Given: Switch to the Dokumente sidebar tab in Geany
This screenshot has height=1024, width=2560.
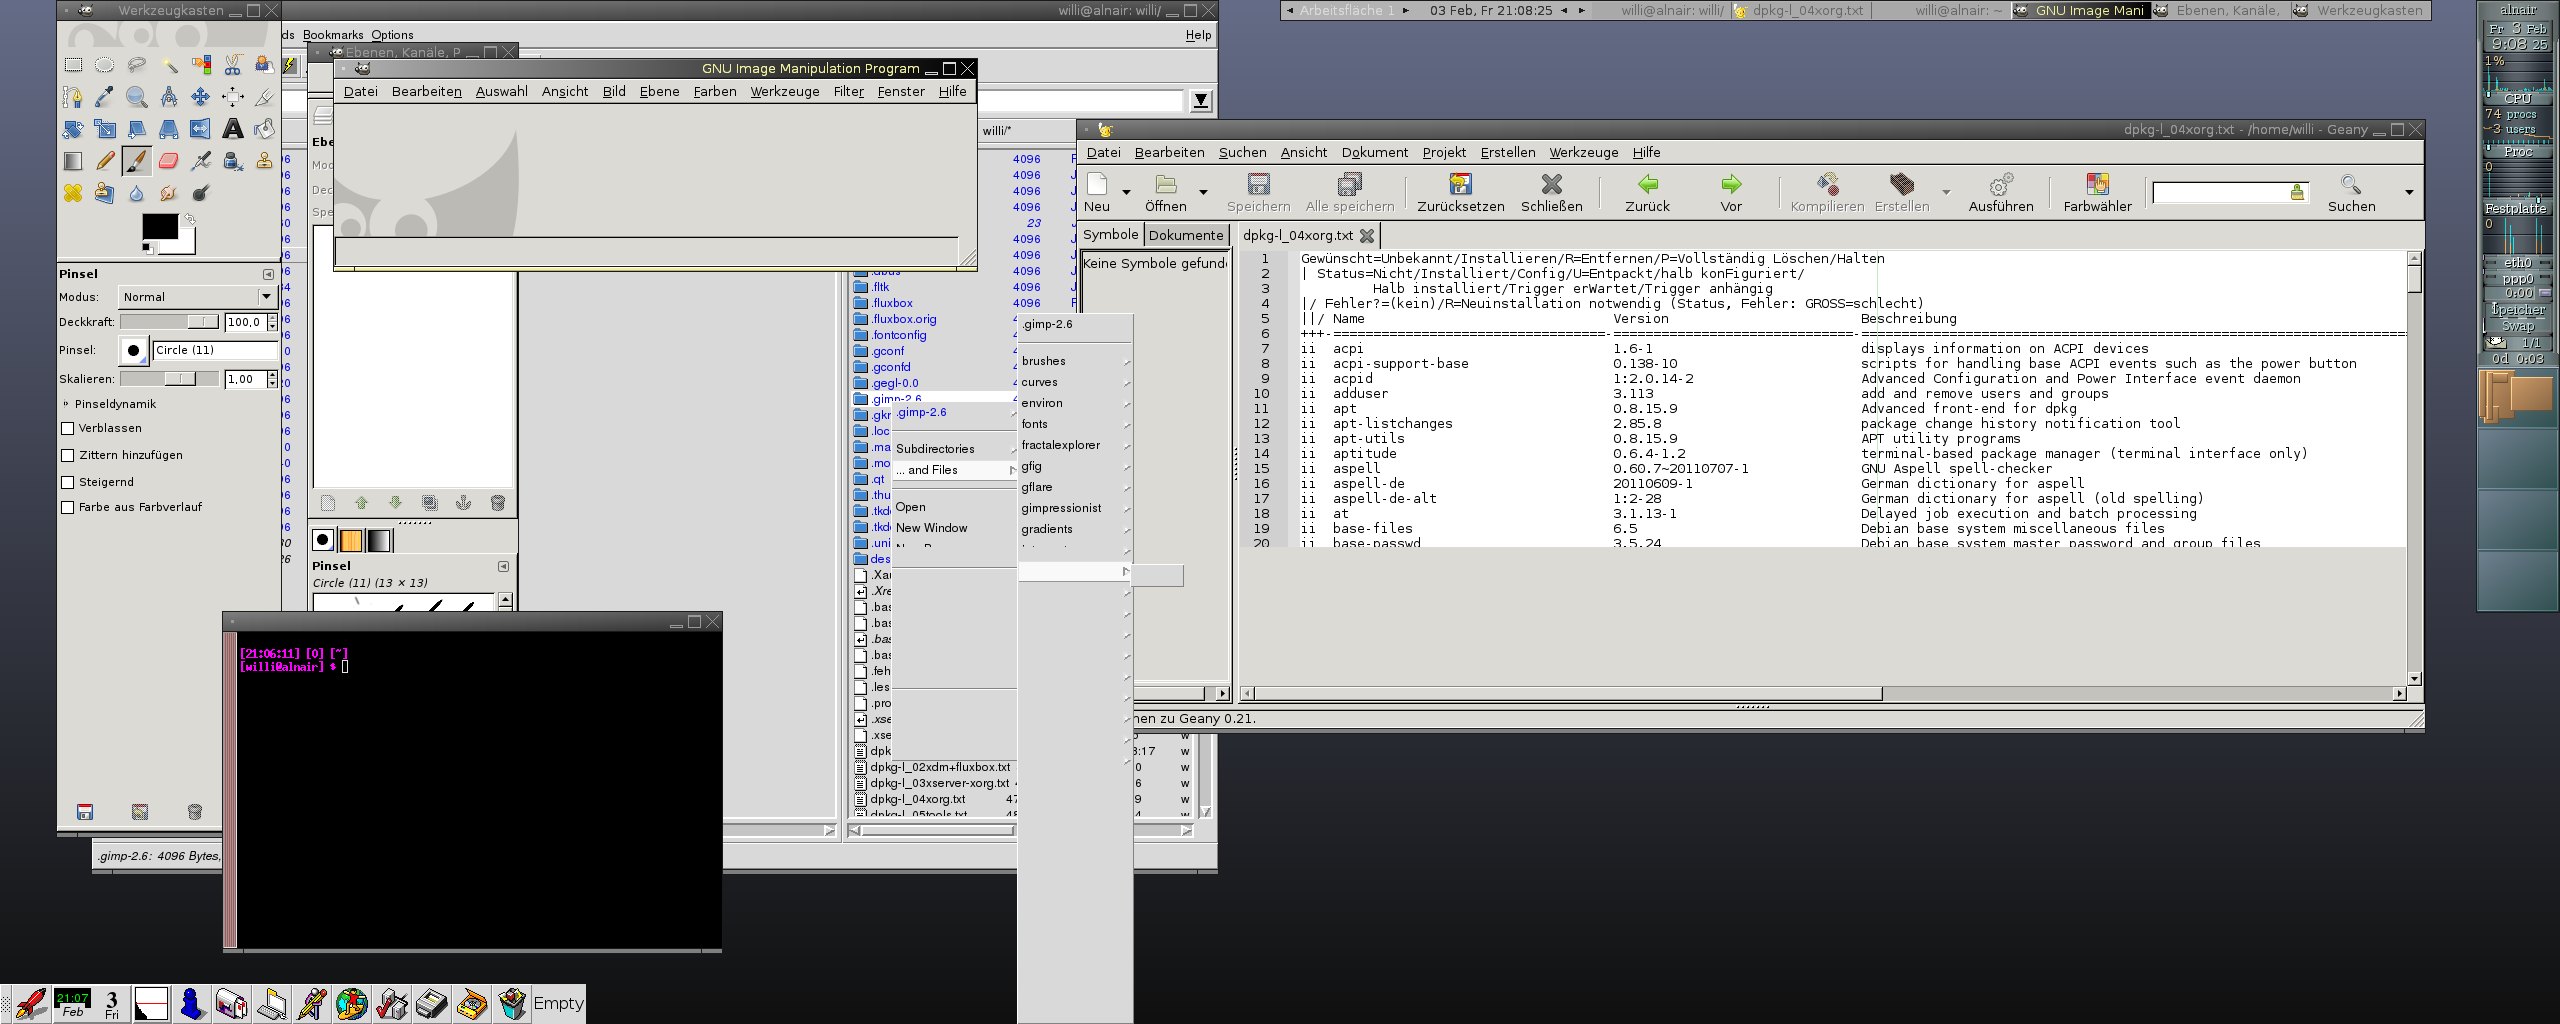Looking at the screenshot, I should pos(1185,235).
